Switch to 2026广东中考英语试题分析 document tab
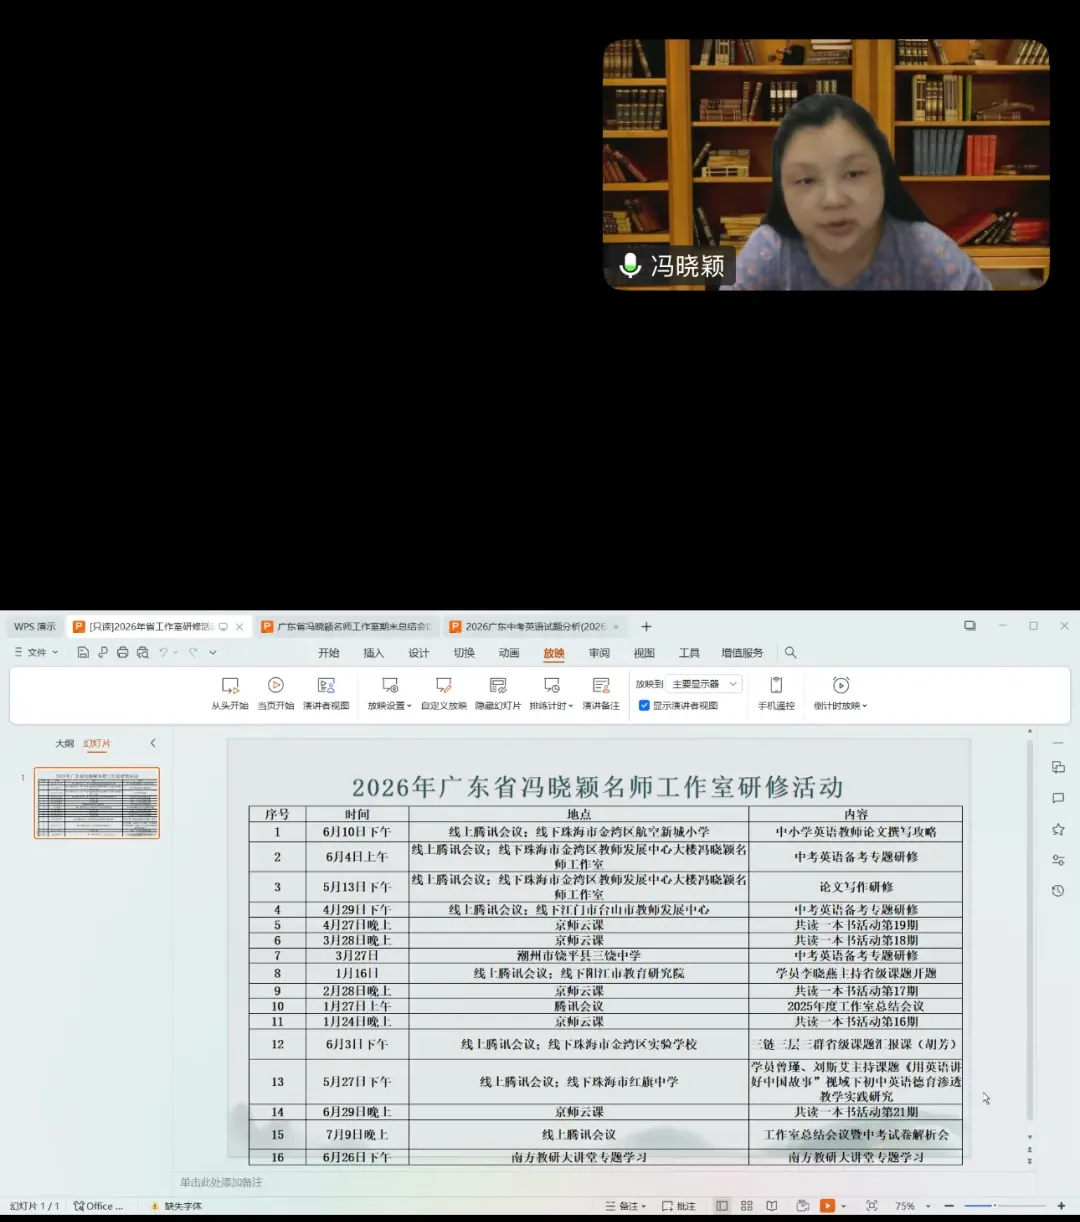This screenshot has height=1222, width=1080. tap(535, 627)
